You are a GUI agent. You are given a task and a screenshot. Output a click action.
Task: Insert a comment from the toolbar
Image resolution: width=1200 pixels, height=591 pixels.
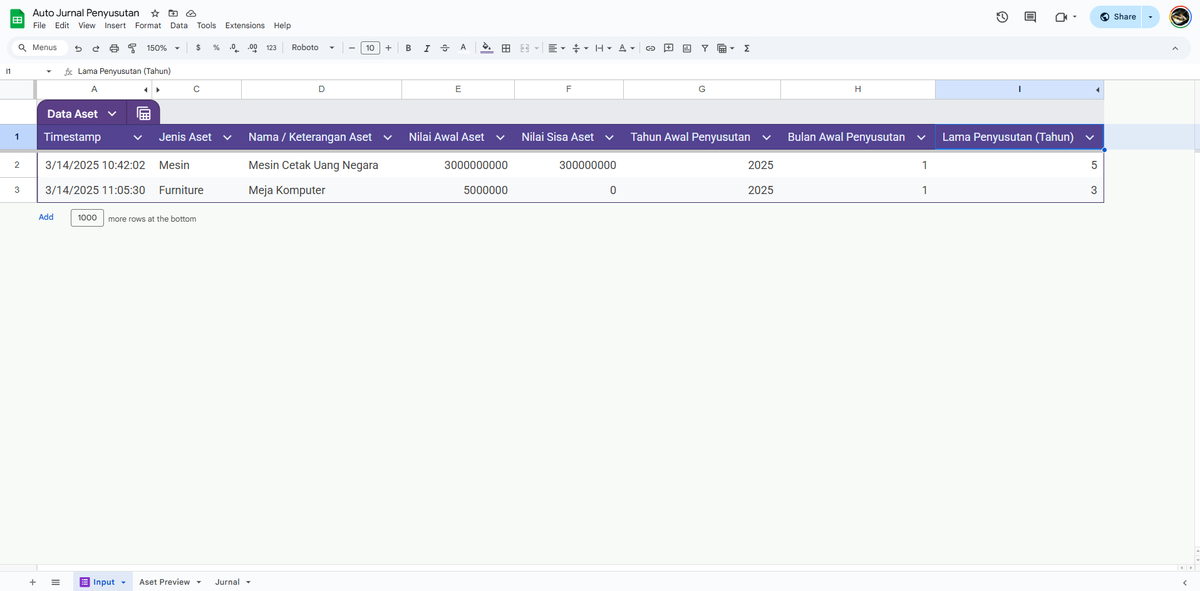(x=669, y=48)
